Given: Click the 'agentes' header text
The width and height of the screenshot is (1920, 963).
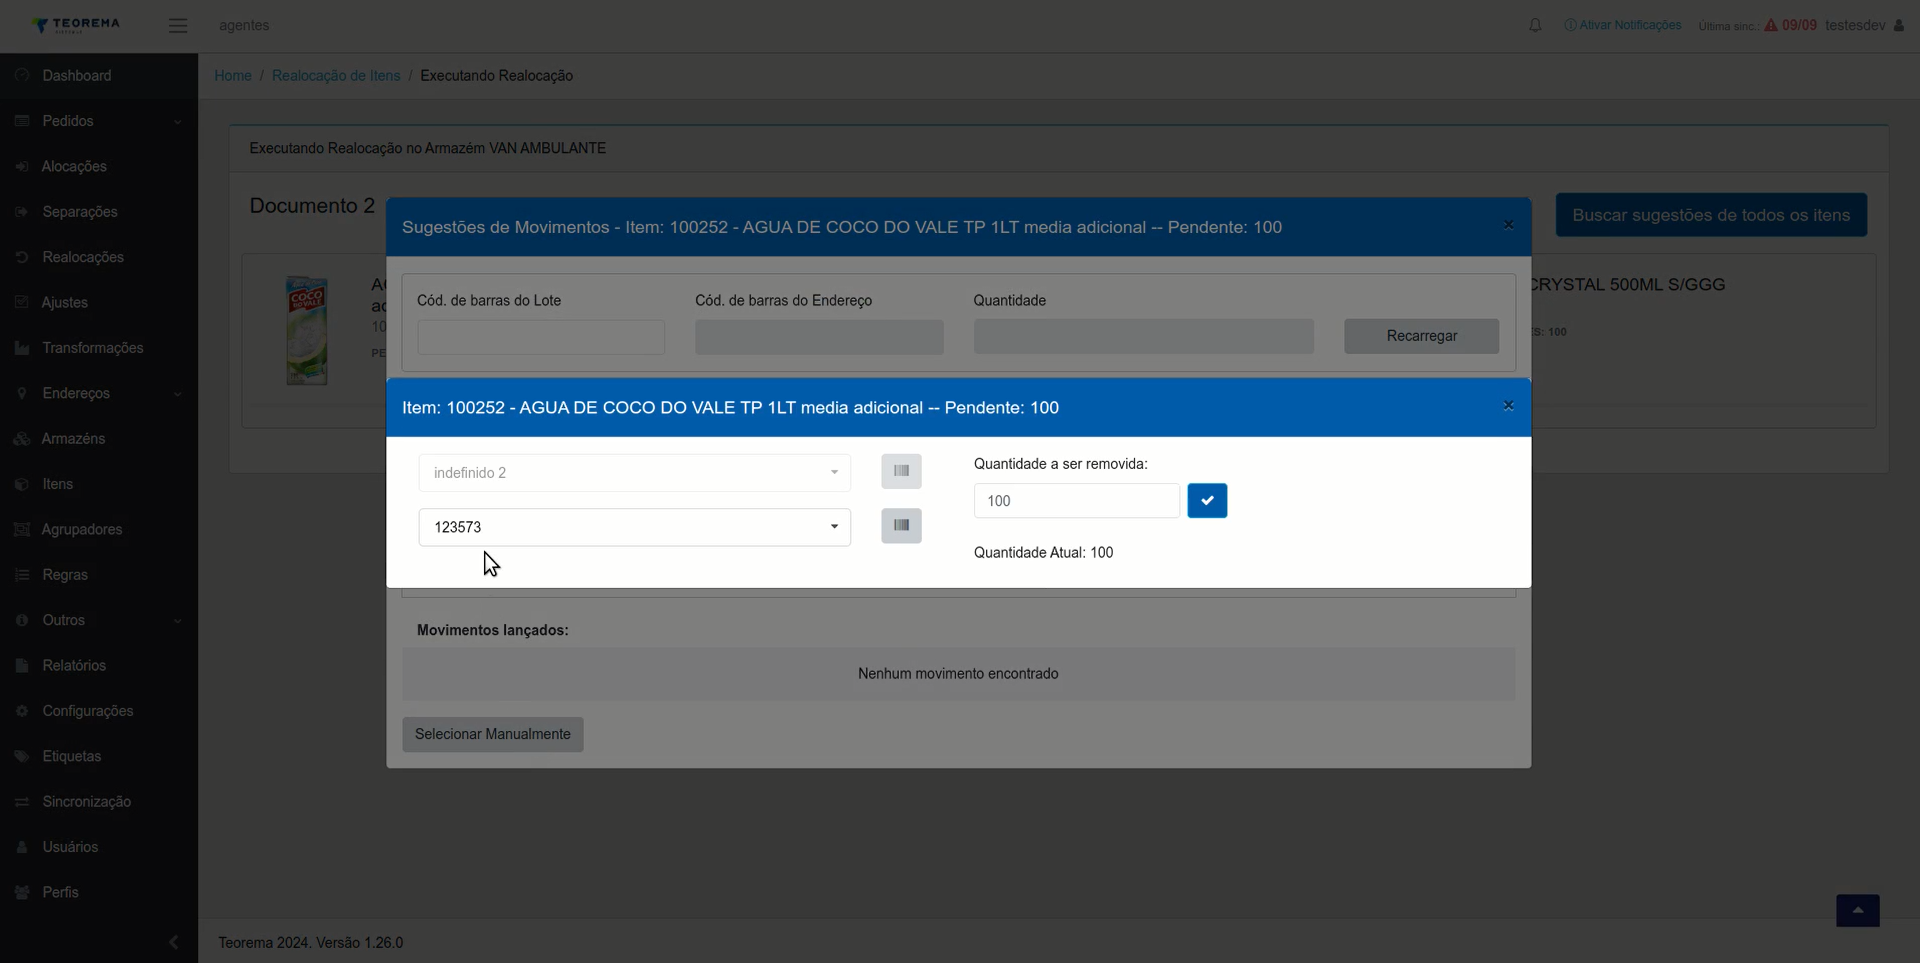Looking at the screenshot, I should tap(244, 25).
